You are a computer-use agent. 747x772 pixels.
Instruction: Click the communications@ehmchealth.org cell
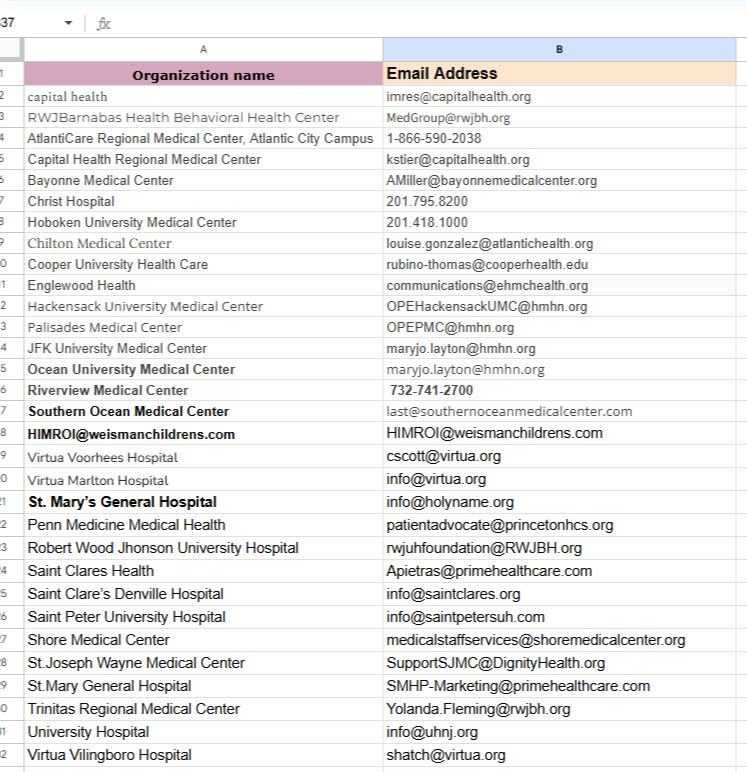coord(487,285)
